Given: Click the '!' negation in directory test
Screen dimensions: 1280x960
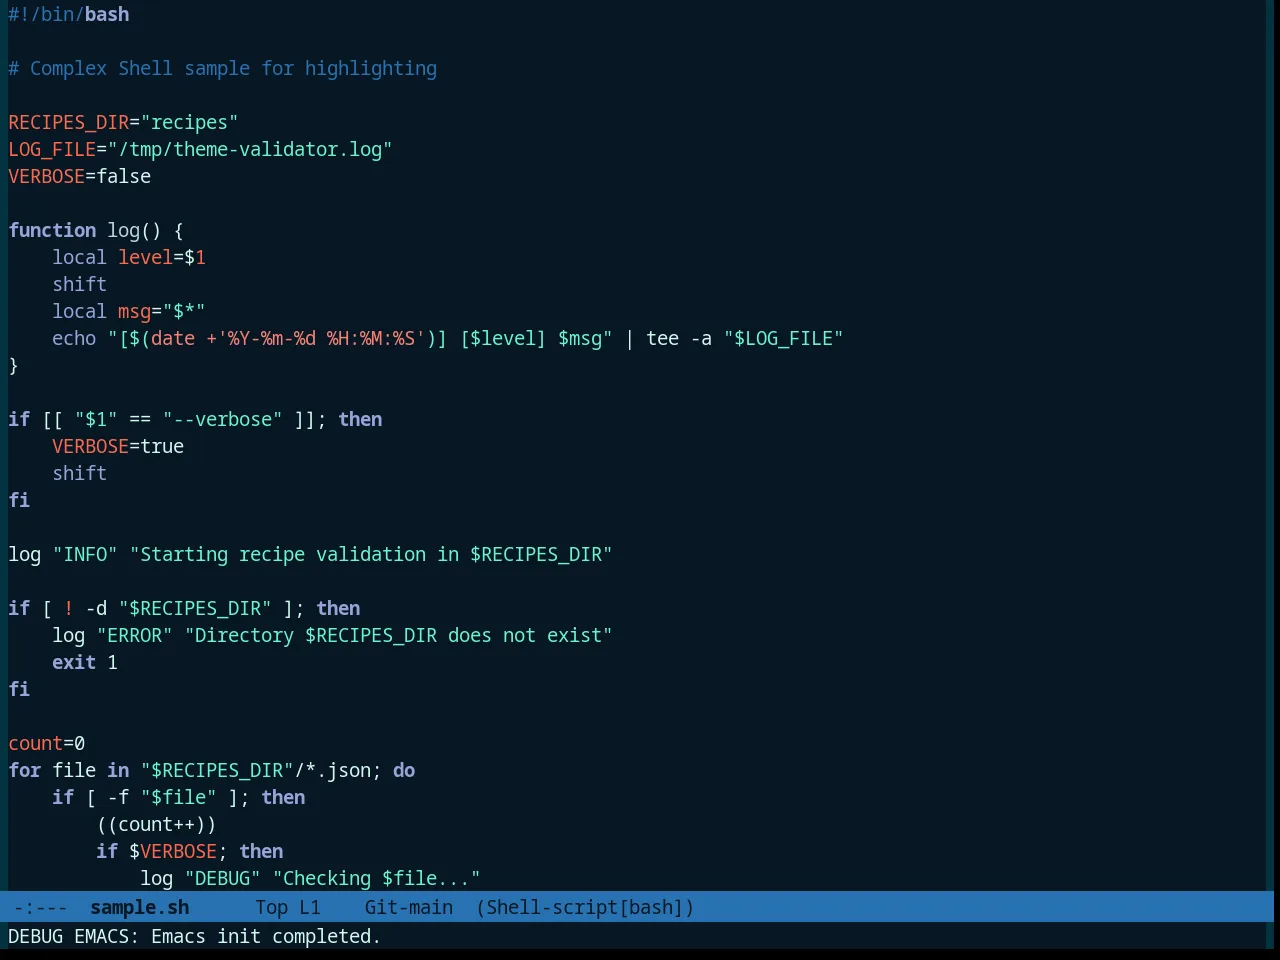Looking at the screenshot, I should pyautogui.click(x=69, y=608).
